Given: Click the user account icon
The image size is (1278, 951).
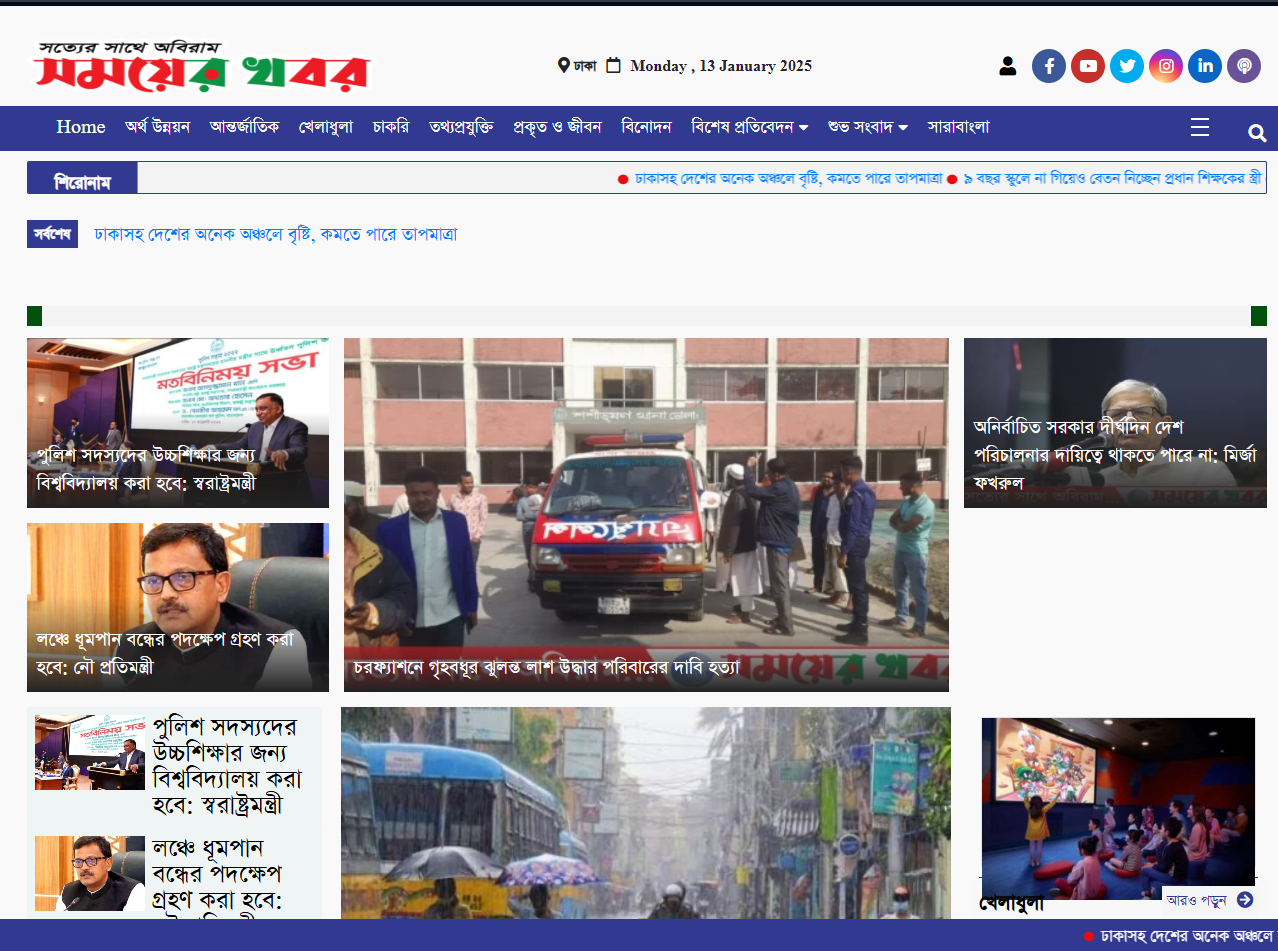Looking at the screenshot, I should (1007, 66).
